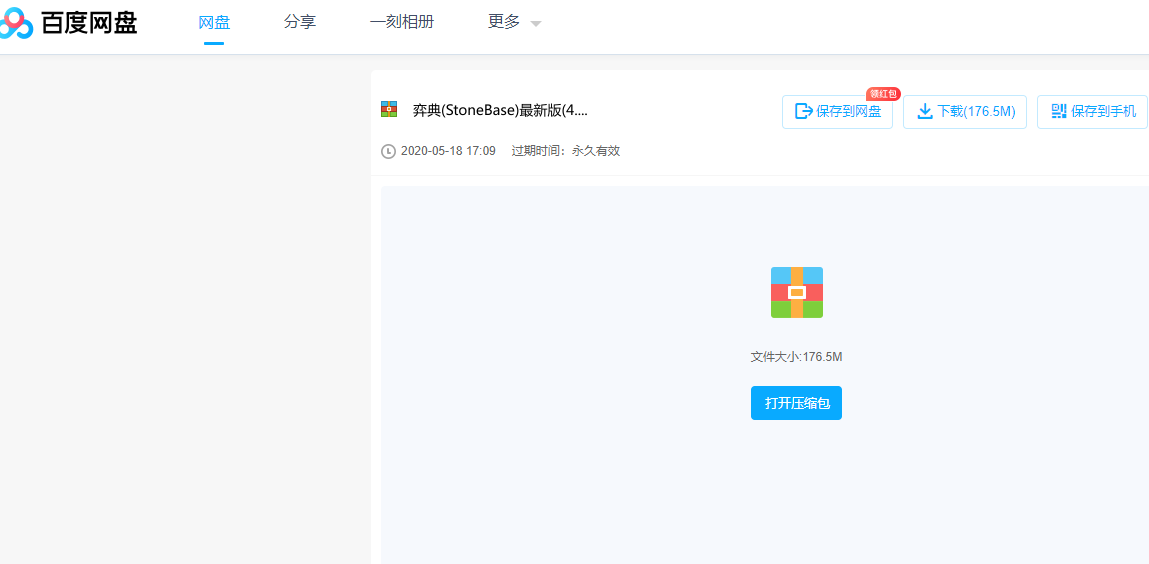The image size is (1149, 564).
Task: Click the clock icon beside upload date
Action: pyautogui.click(x=388, y=152)
